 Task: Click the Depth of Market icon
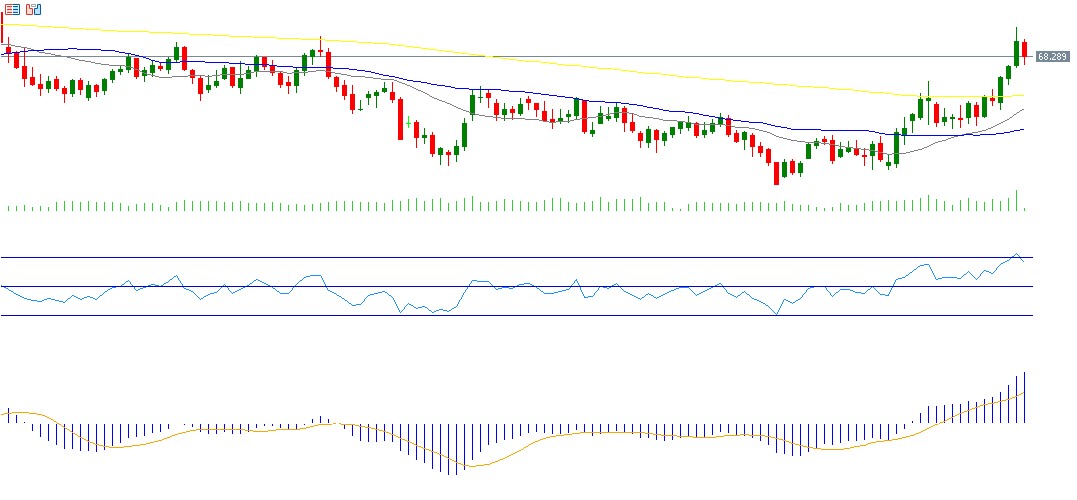point(33,9)
